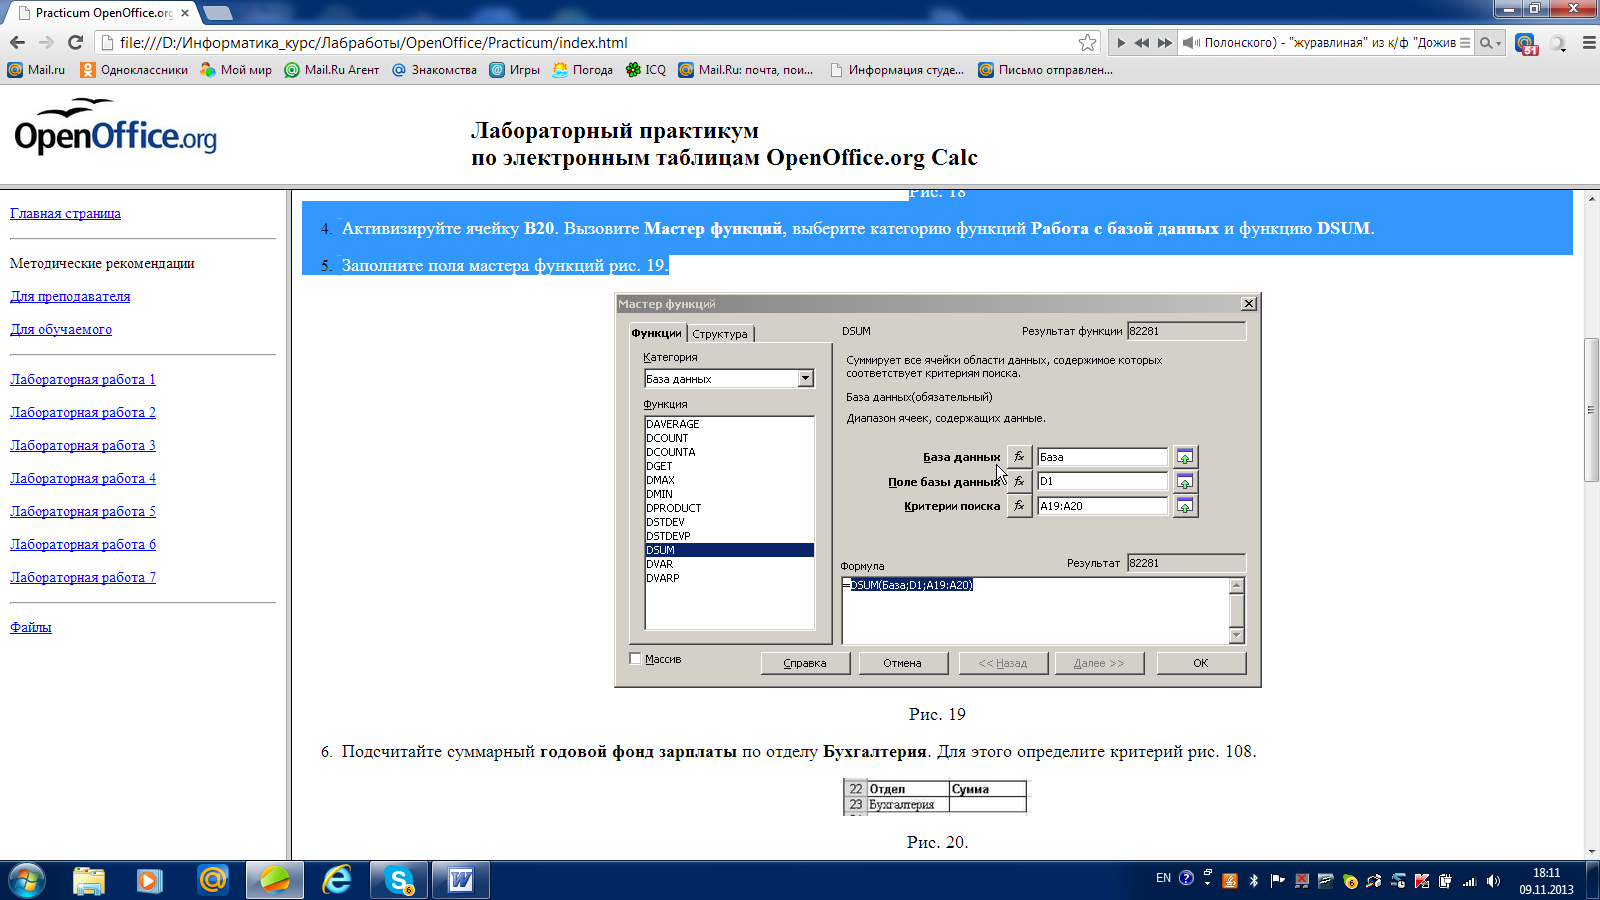Open the Погода bookmark

(x=582, y=70)
